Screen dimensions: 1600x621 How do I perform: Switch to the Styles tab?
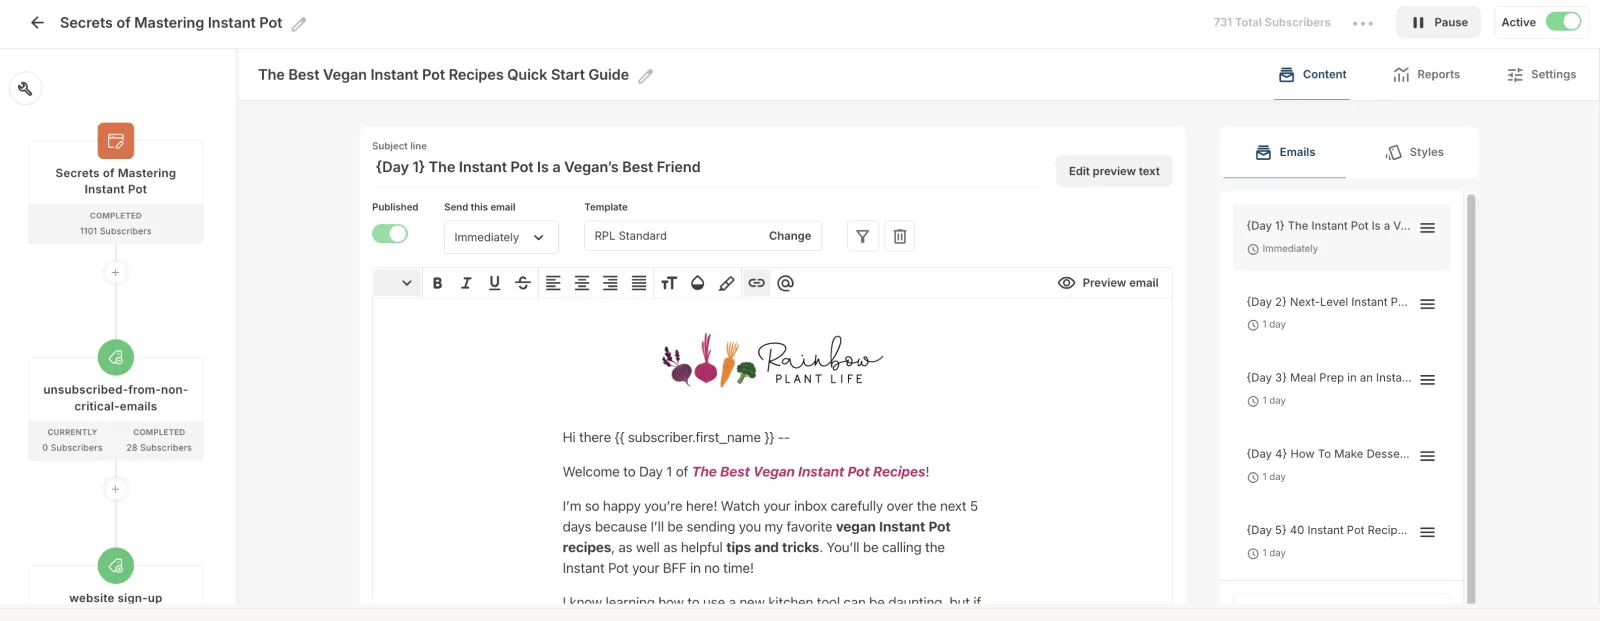tap(1414, 152)
